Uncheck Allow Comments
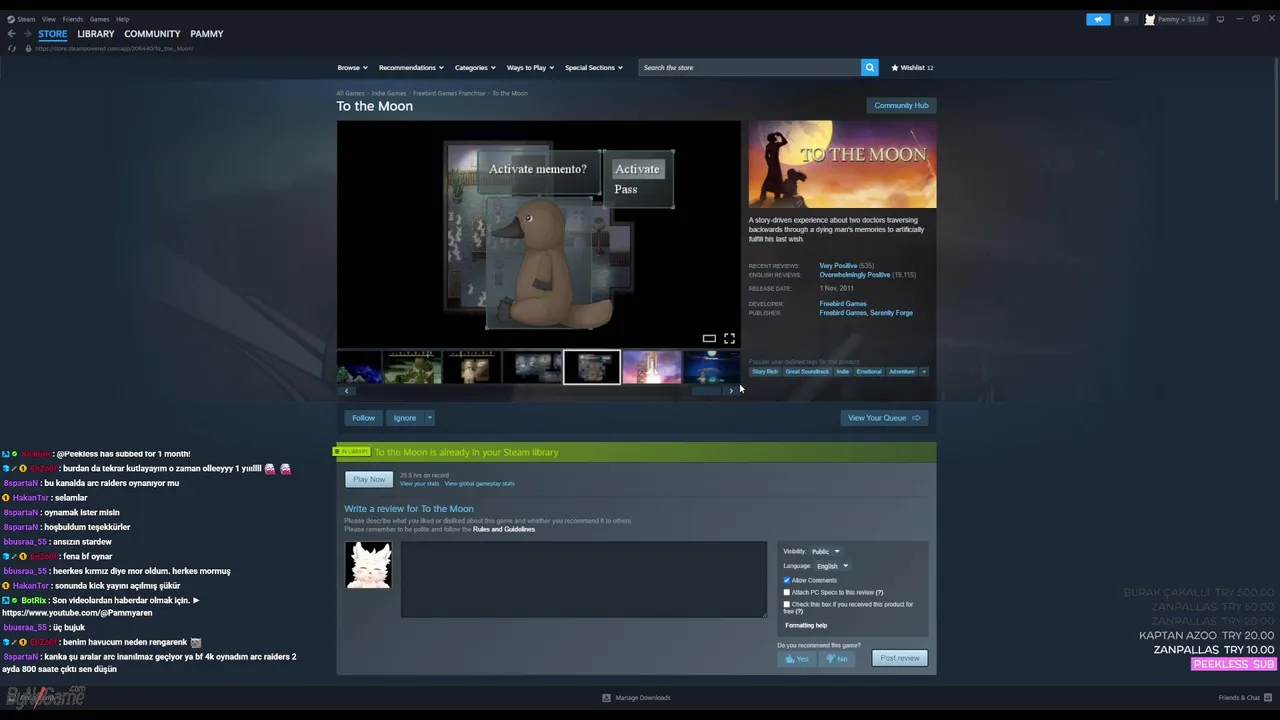The height and width of the screenshot is (720, 1280). coord(787,580)
